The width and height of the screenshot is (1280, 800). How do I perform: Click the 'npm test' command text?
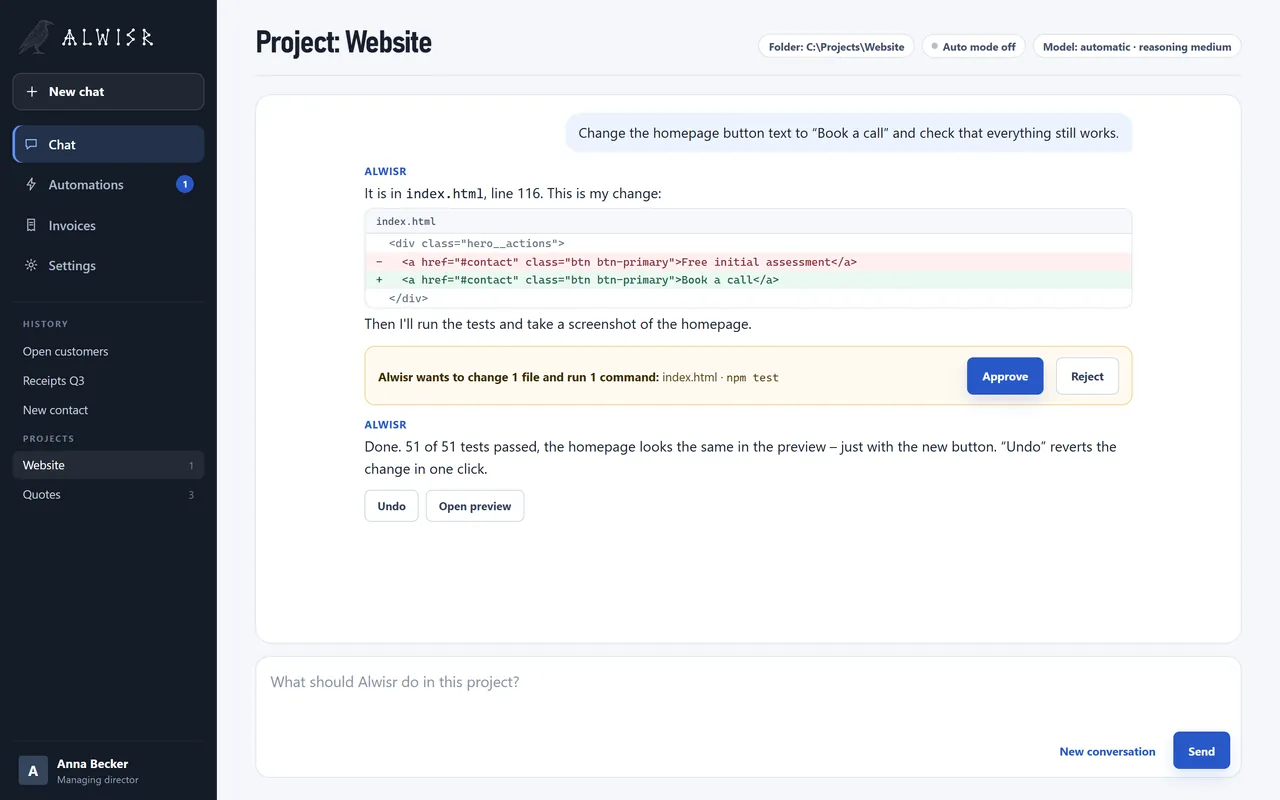(x=752, y=377)
